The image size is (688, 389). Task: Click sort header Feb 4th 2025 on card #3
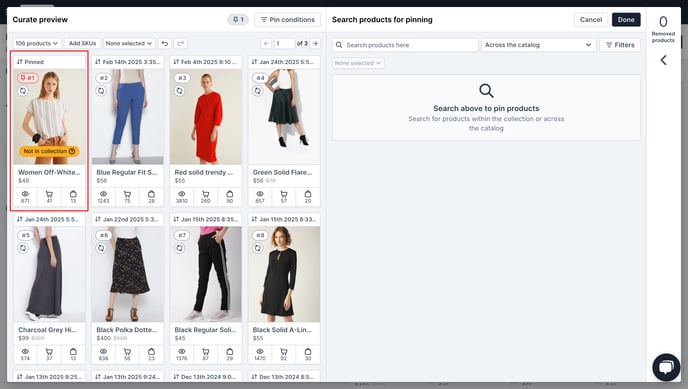tap(206, 62)
